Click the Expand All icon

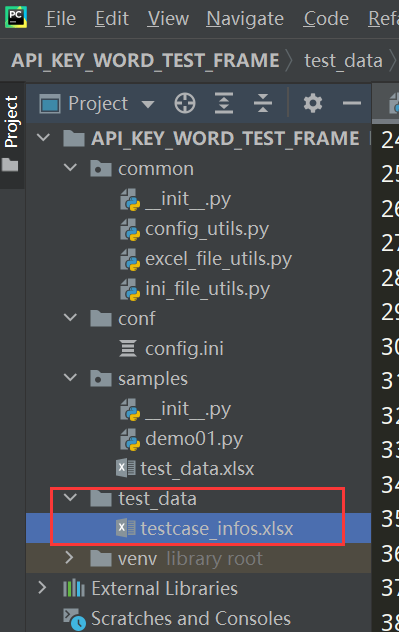[x=224, y=103]
